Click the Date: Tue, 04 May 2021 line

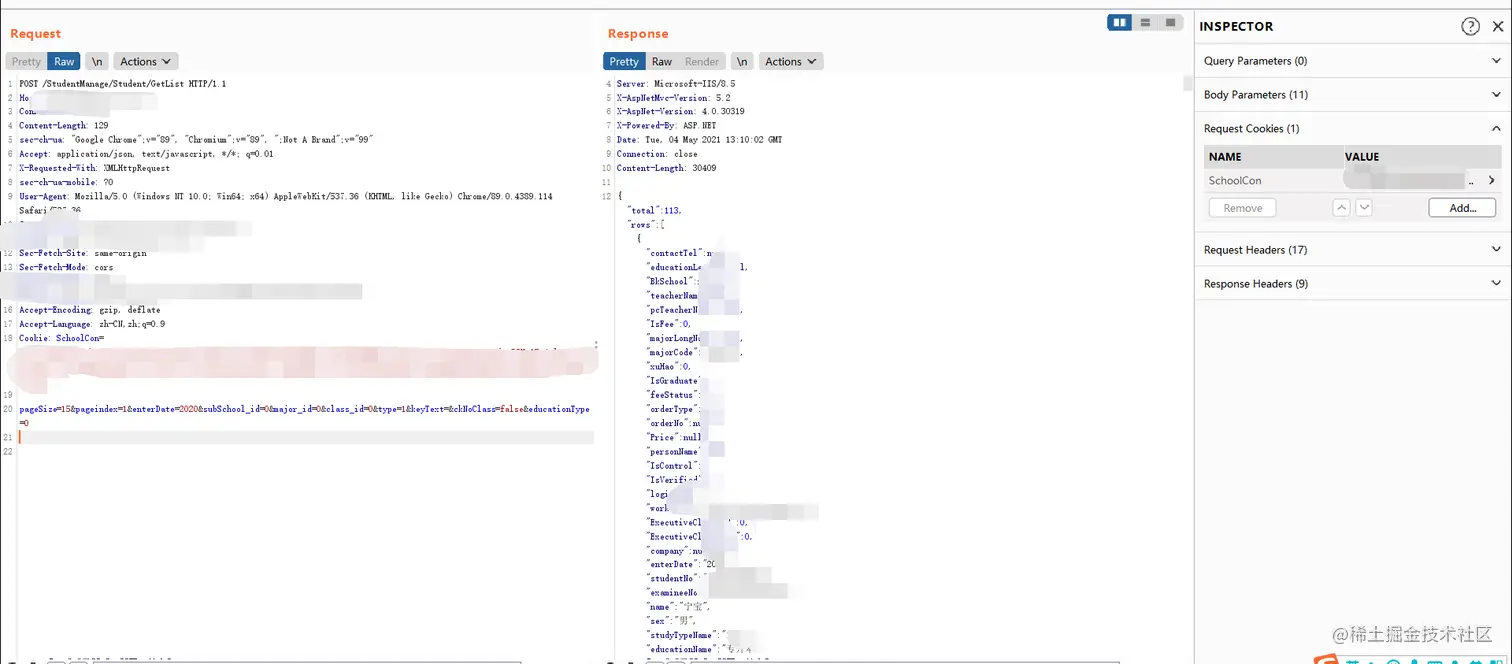click(x=699, y=140)
